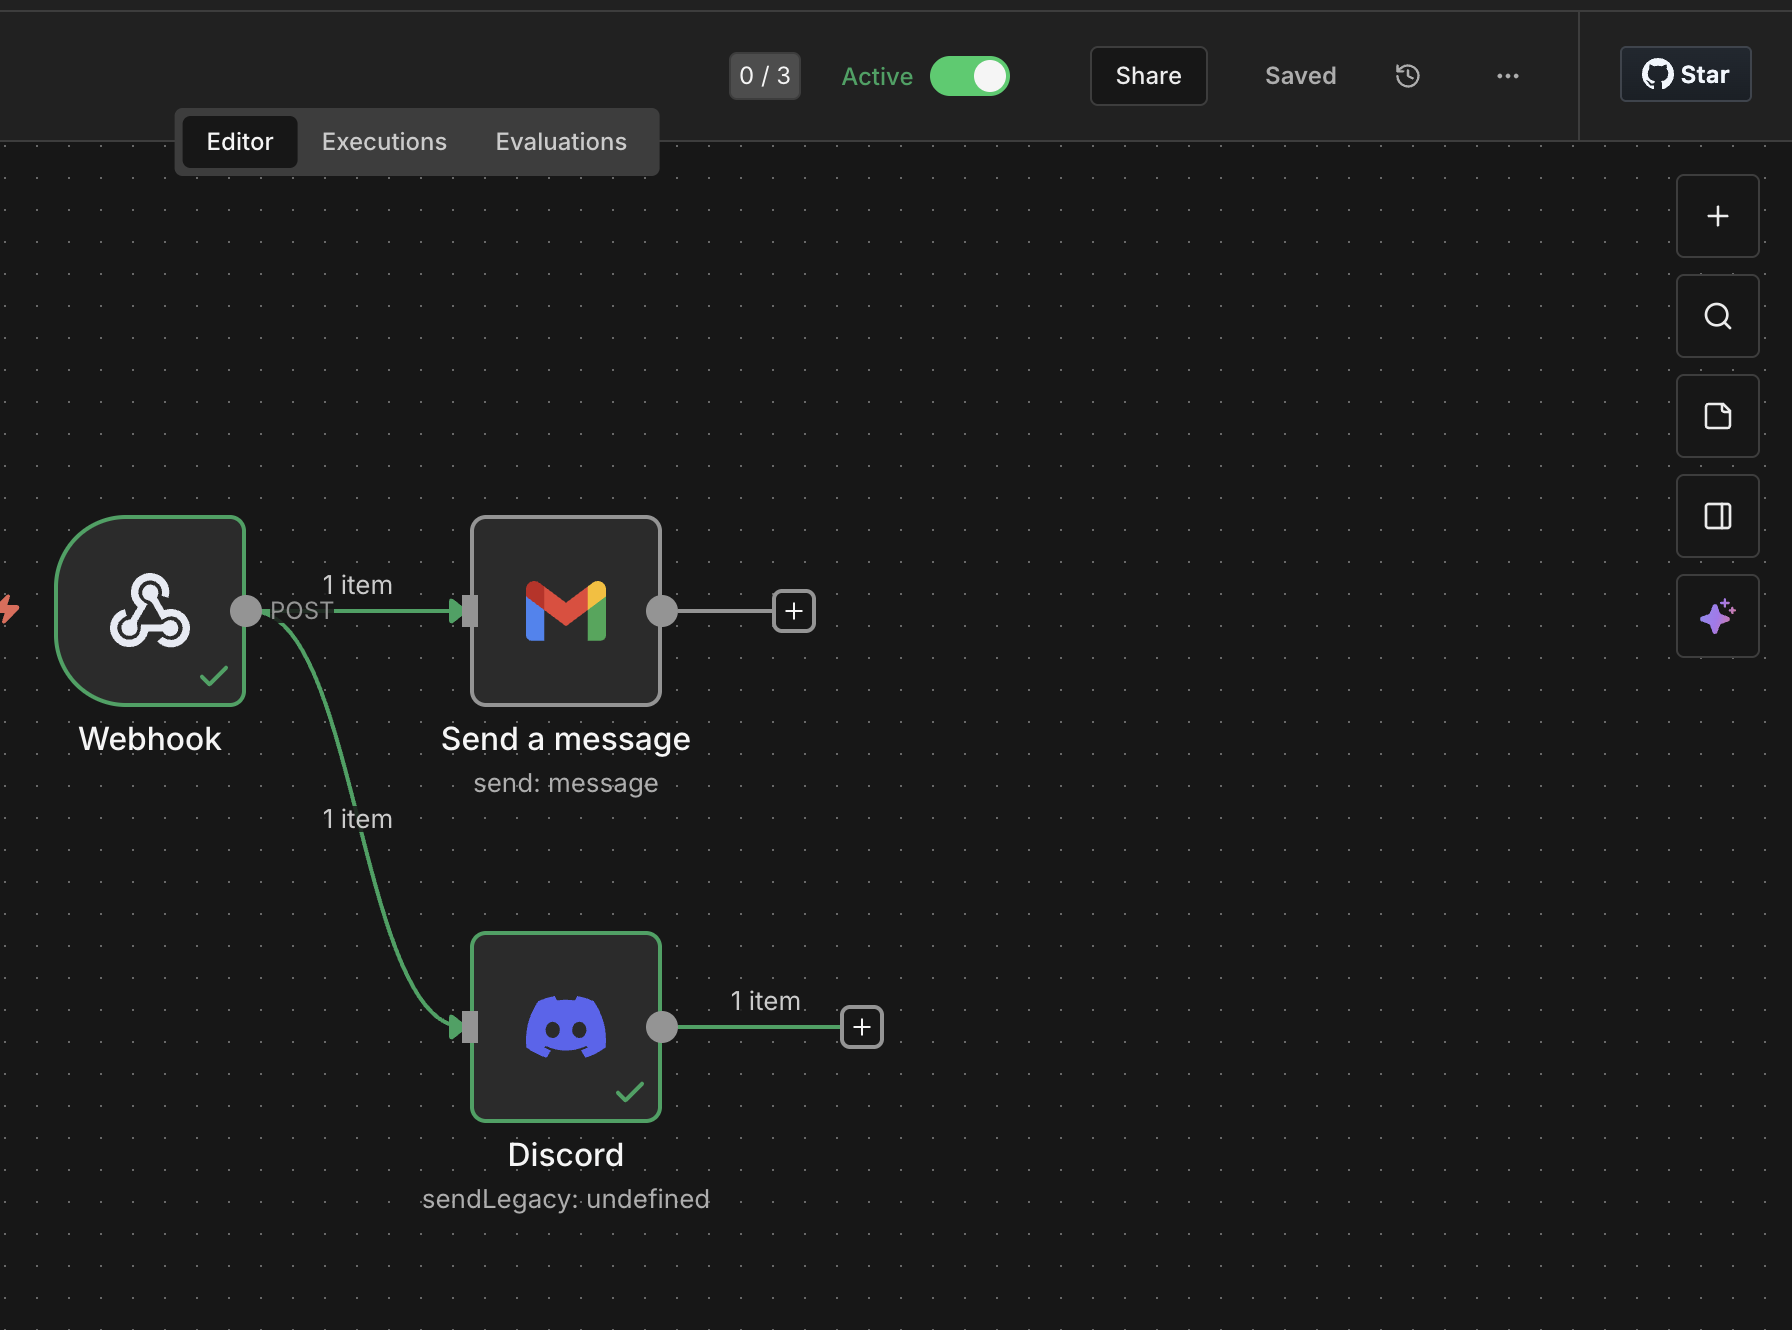
Task: Click the Gmail node output connector dot
Action: (662, 611)
